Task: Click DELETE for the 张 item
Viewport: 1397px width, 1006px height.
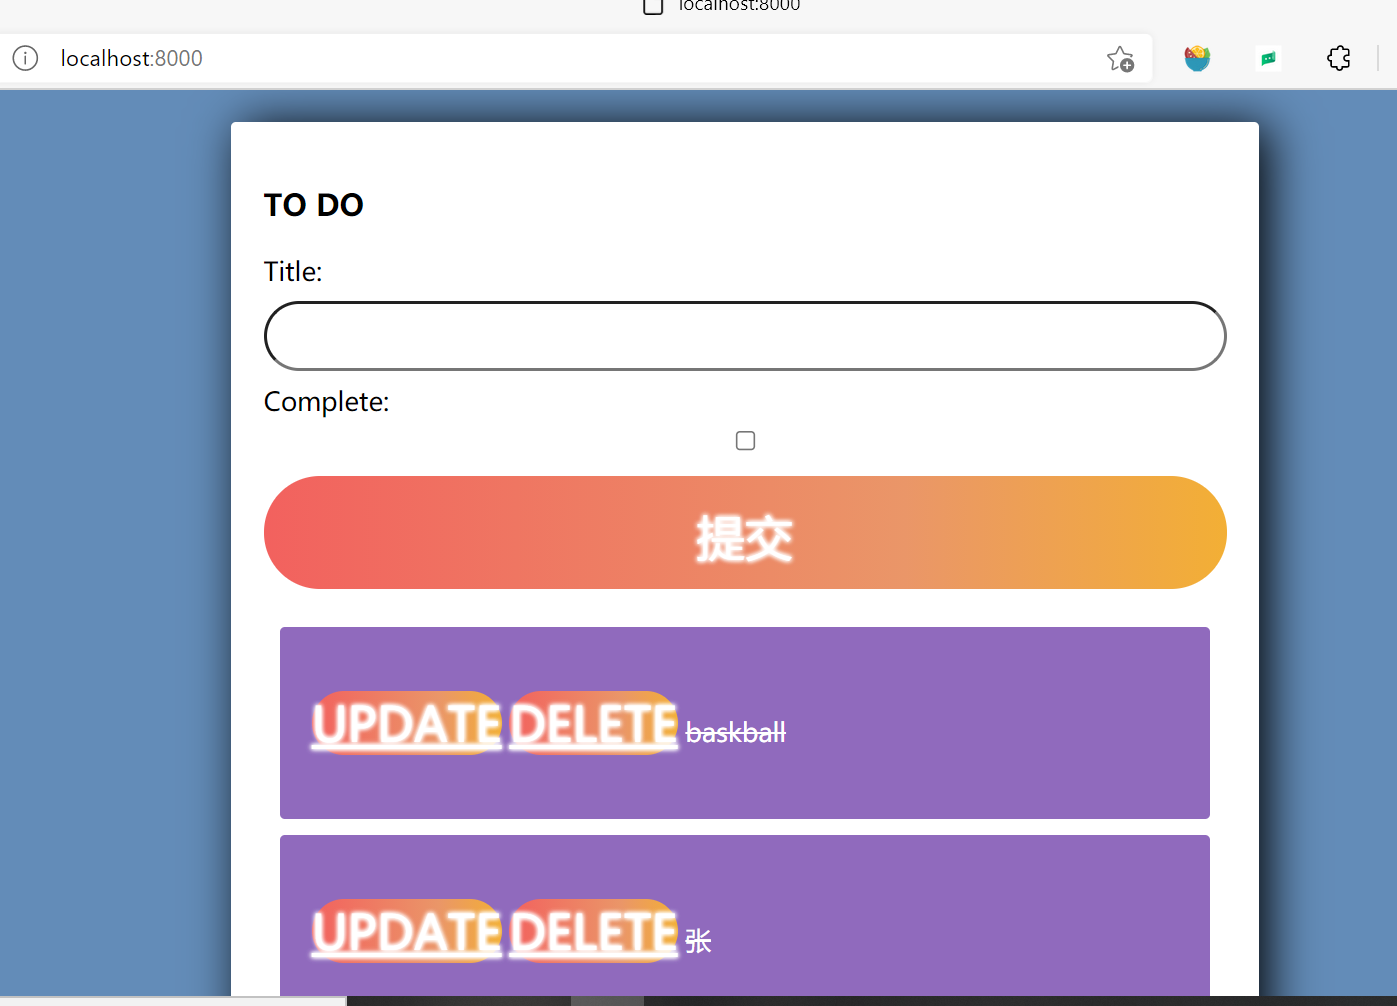Action: coord(594,931)
